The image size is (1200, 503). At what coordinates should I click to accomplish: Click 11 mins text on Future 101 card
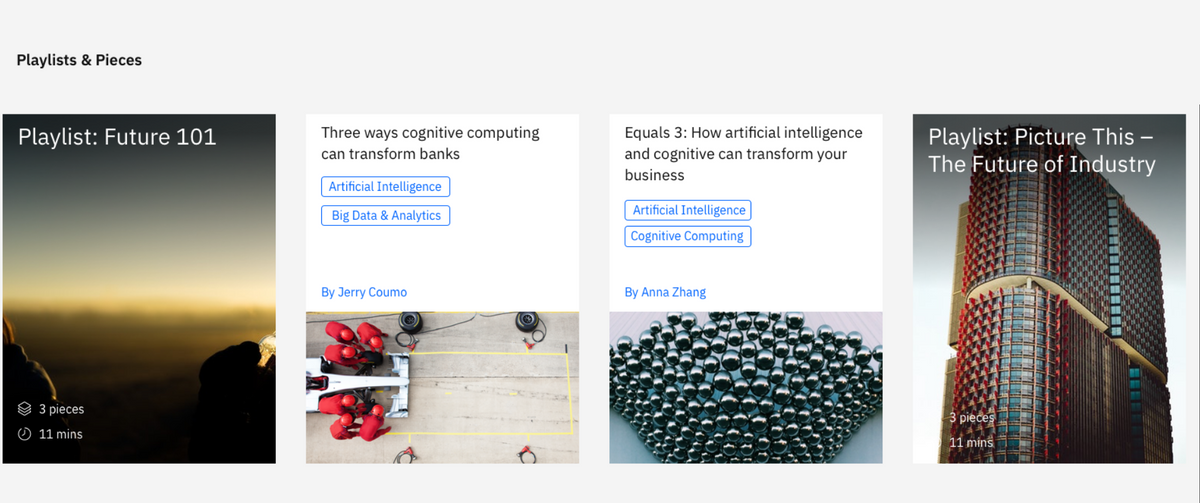pos(61,434)
